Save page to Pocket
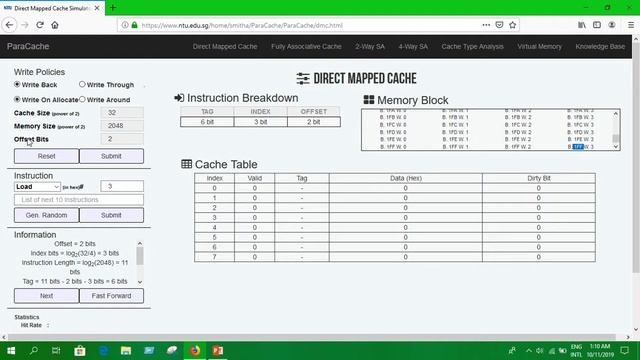Image resolution: width=640 pixels, height=360 pixels. point(499,25)
